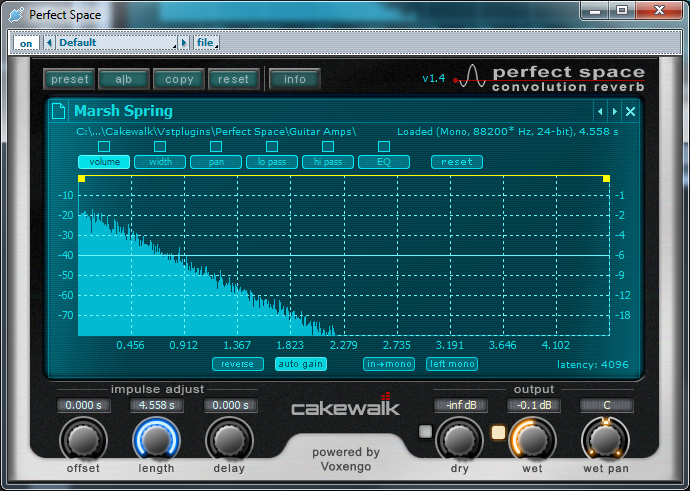
Task: Click the wet level knob
Action: [532, 440]
